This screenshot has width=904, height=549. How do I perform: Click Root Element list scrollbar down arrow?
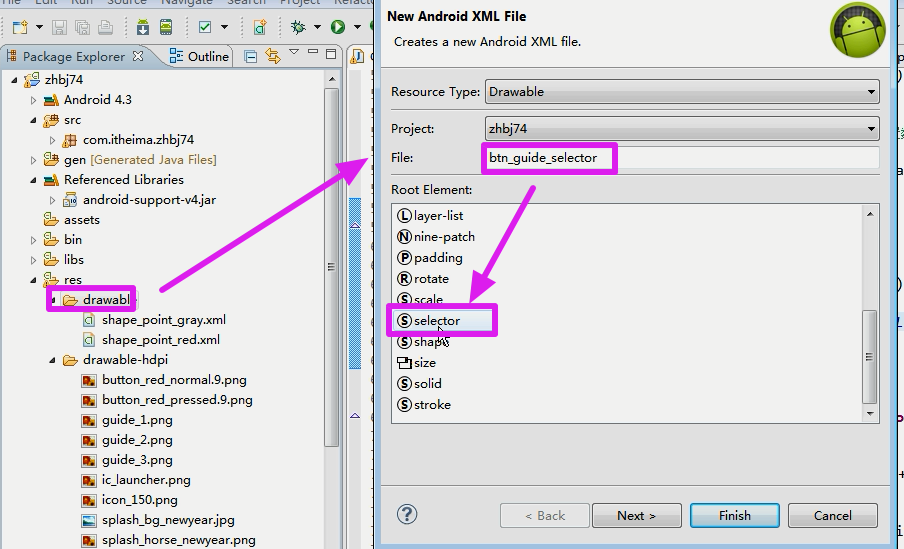[870, 414]
